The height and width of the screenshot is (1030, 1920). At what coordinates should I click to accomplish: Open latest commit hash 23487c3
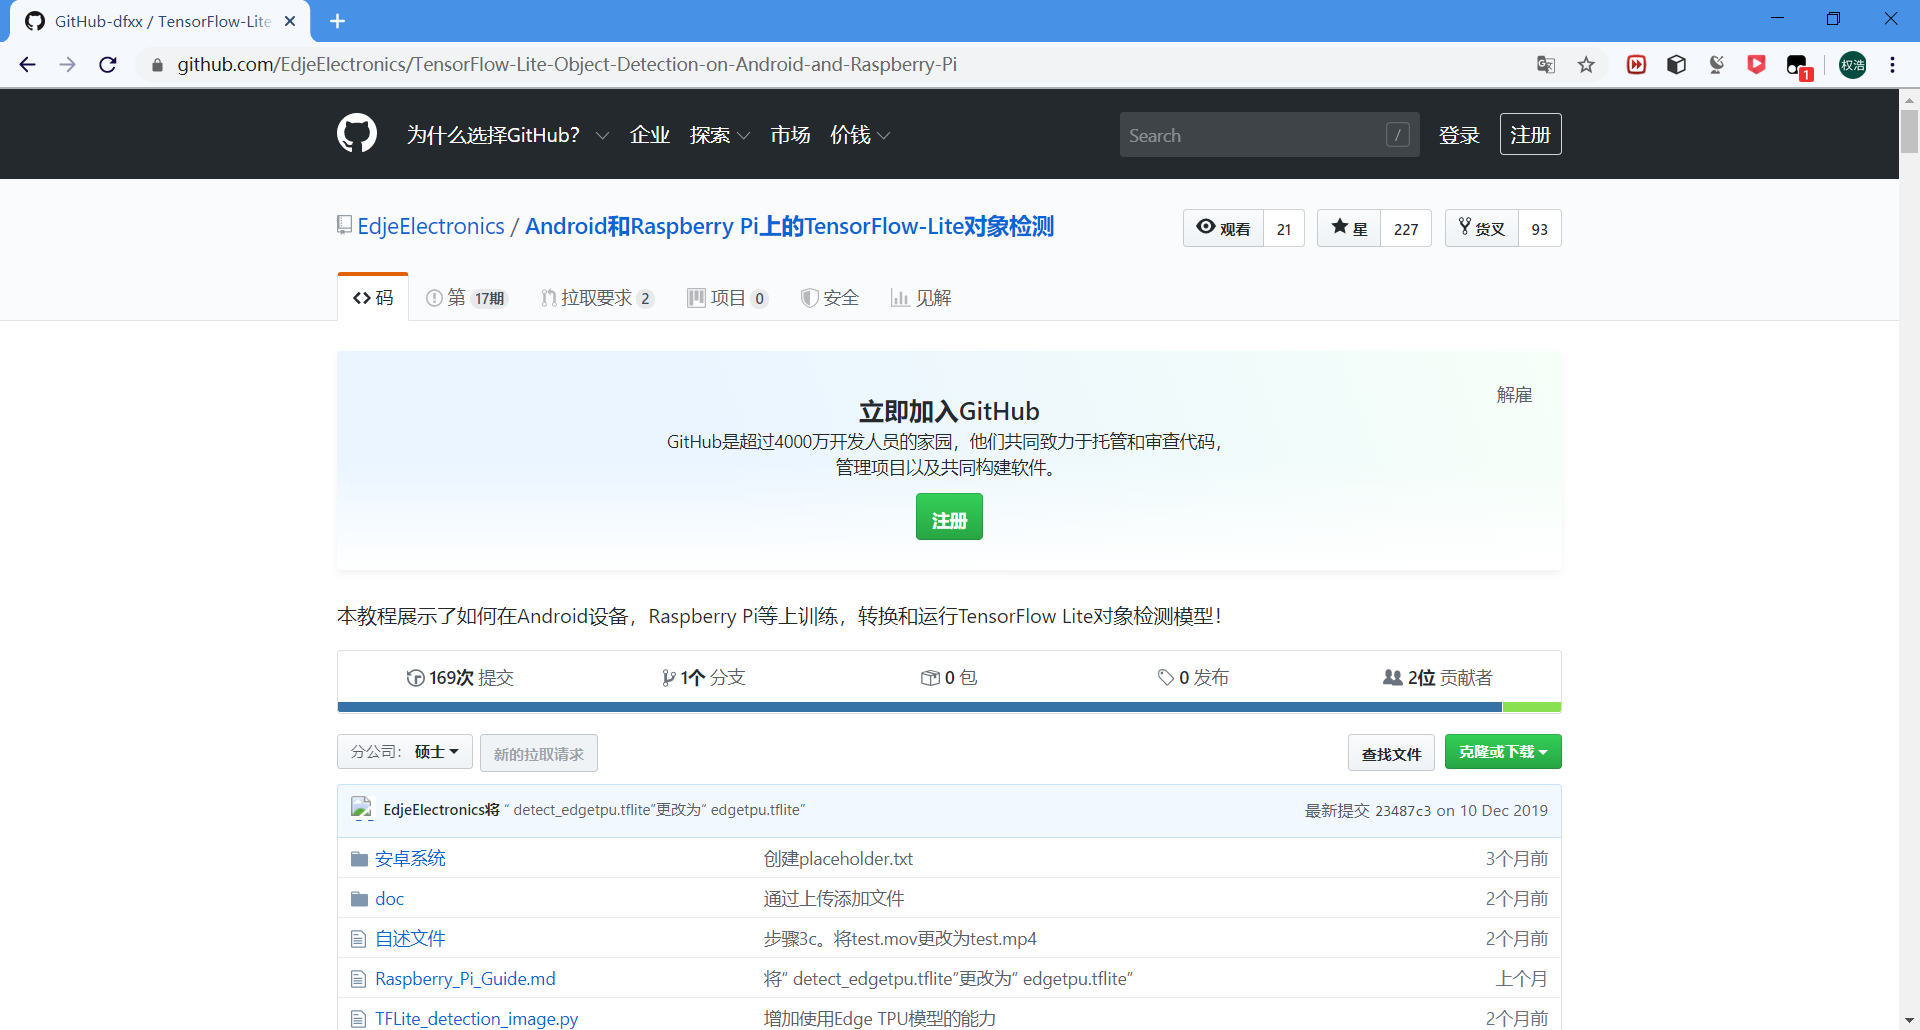point(1403,811)
